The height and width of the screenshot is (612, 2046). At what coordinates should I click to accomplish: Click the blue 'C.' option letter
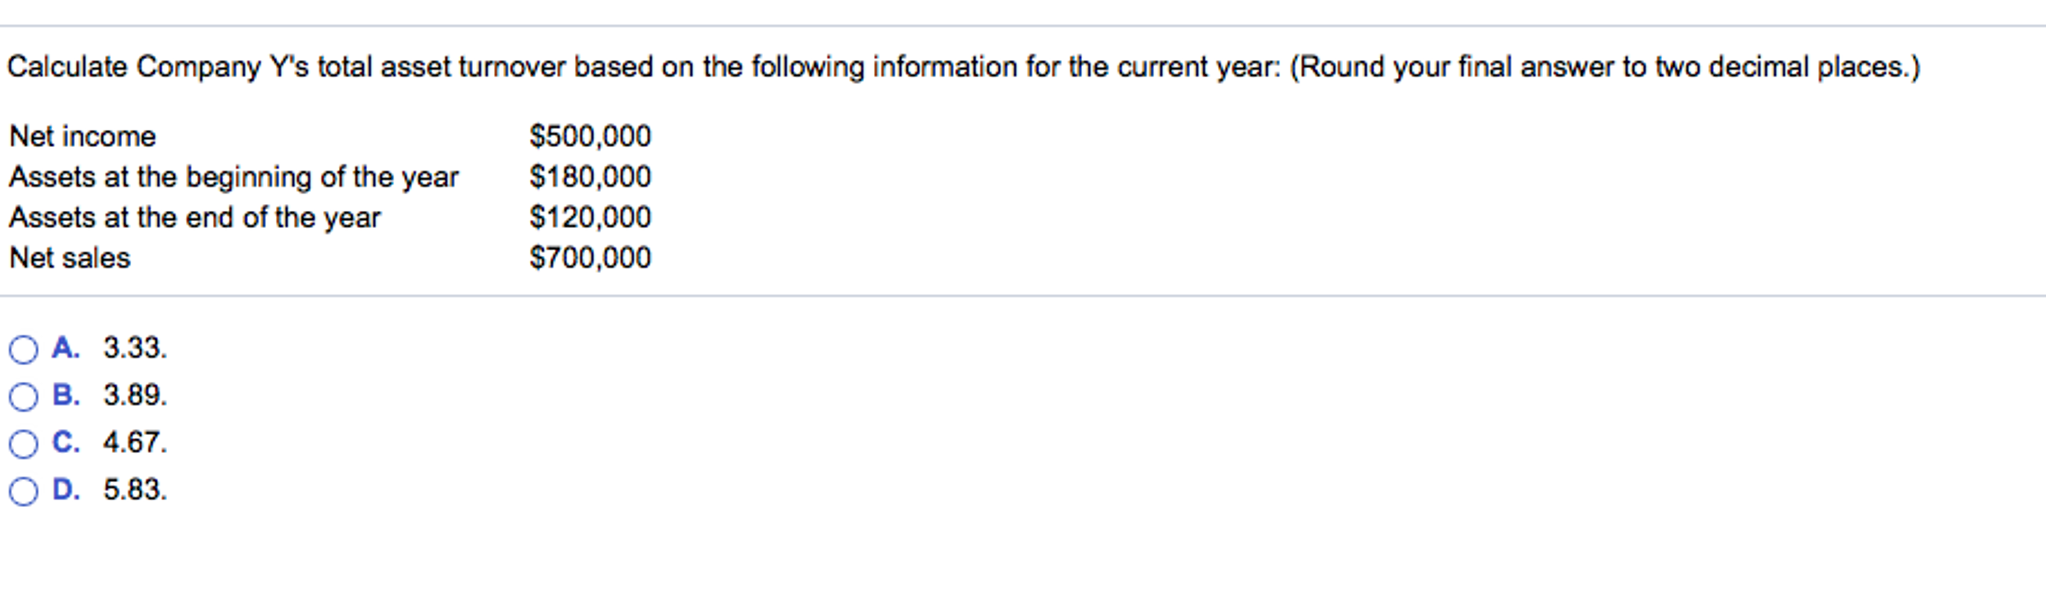(66, 442)
